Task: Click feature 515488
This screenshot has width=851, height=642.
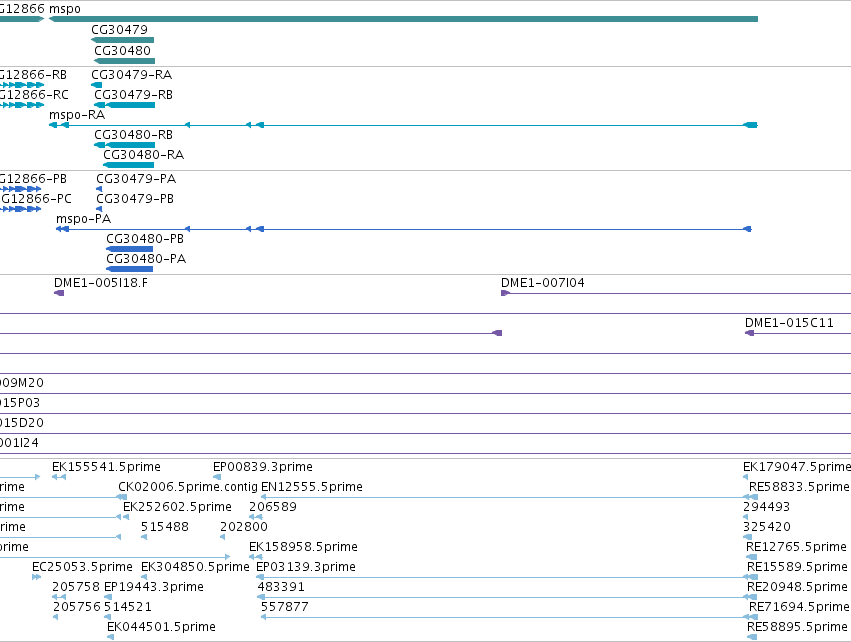Action: coord(165,527)
